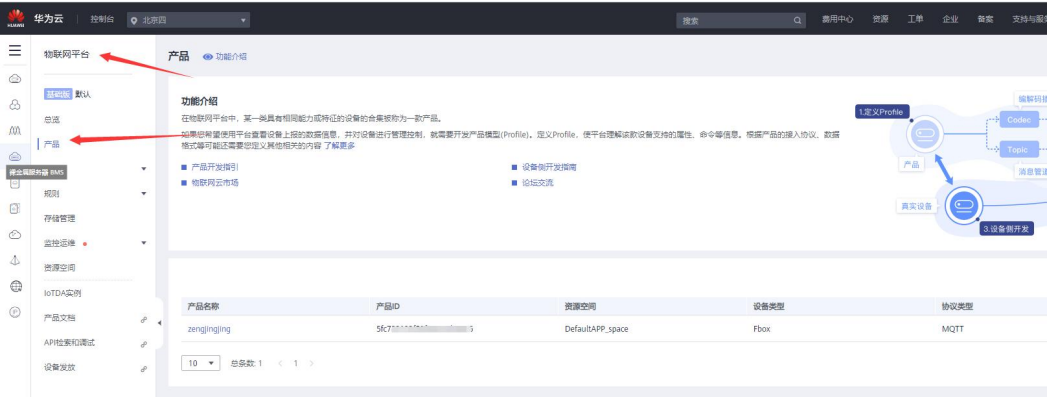This screenshot has width=1050, height=397.
Task: Open the 产品开发指引 link
Action: point(215,167)
